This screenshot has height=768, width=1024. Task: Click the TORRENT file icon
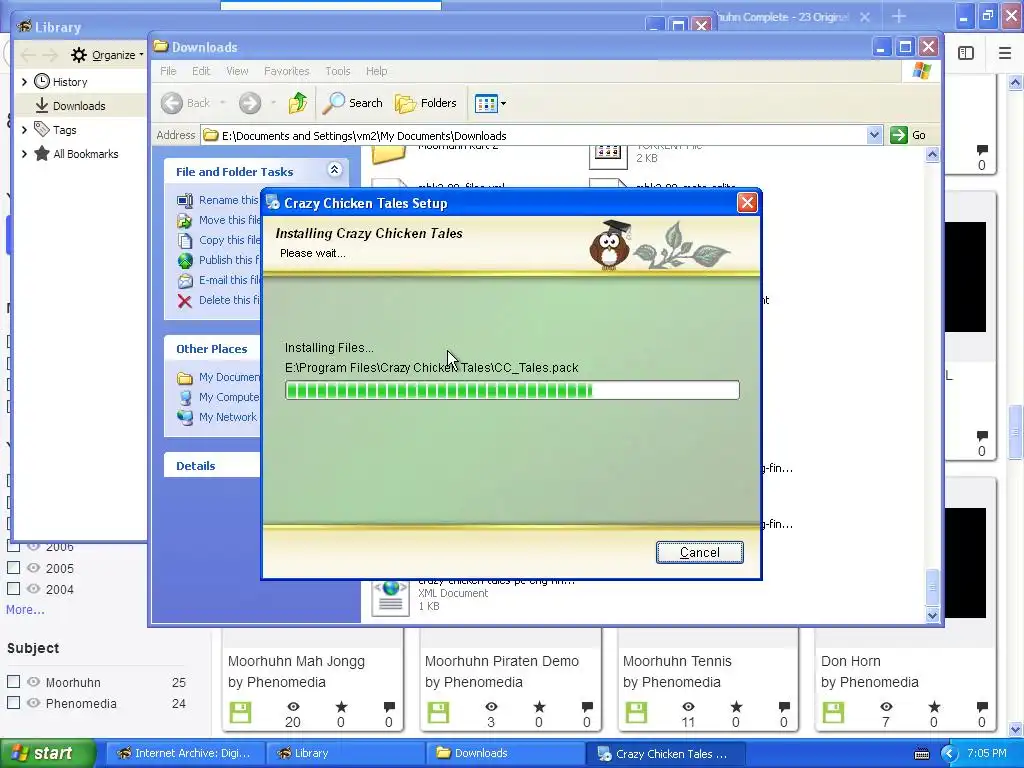coord(607,155)
